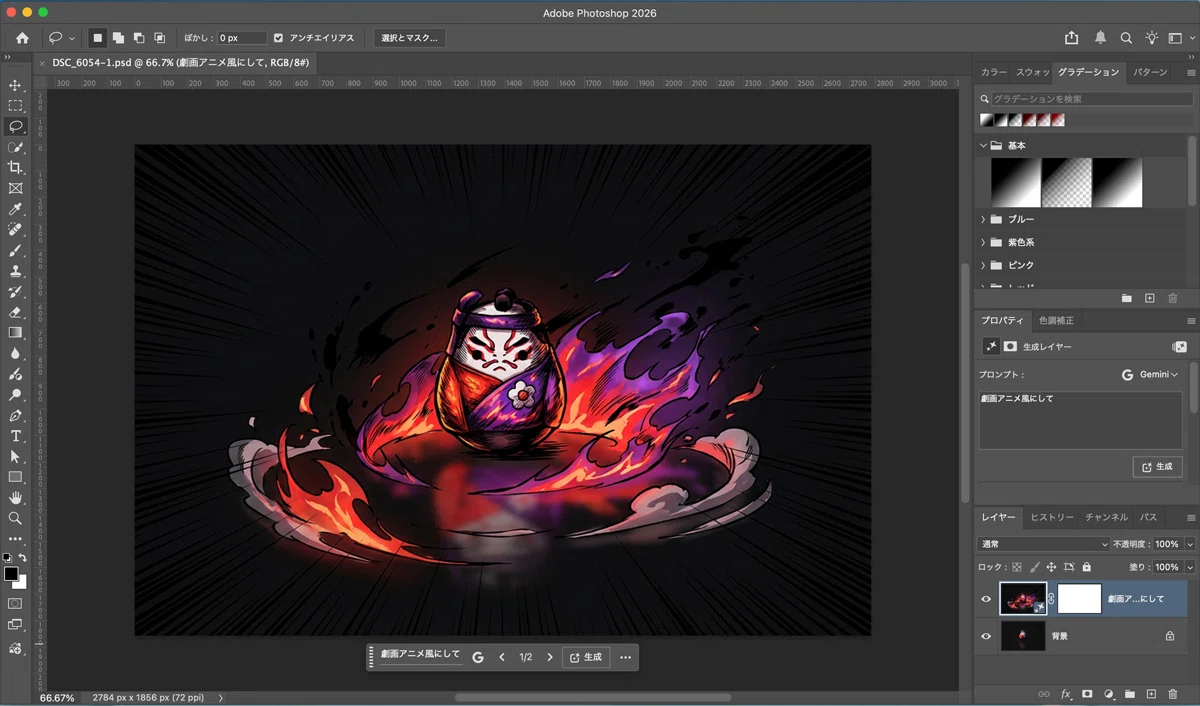
Task: Switch to the 色調補正 tab
Action: [1056, 320]
